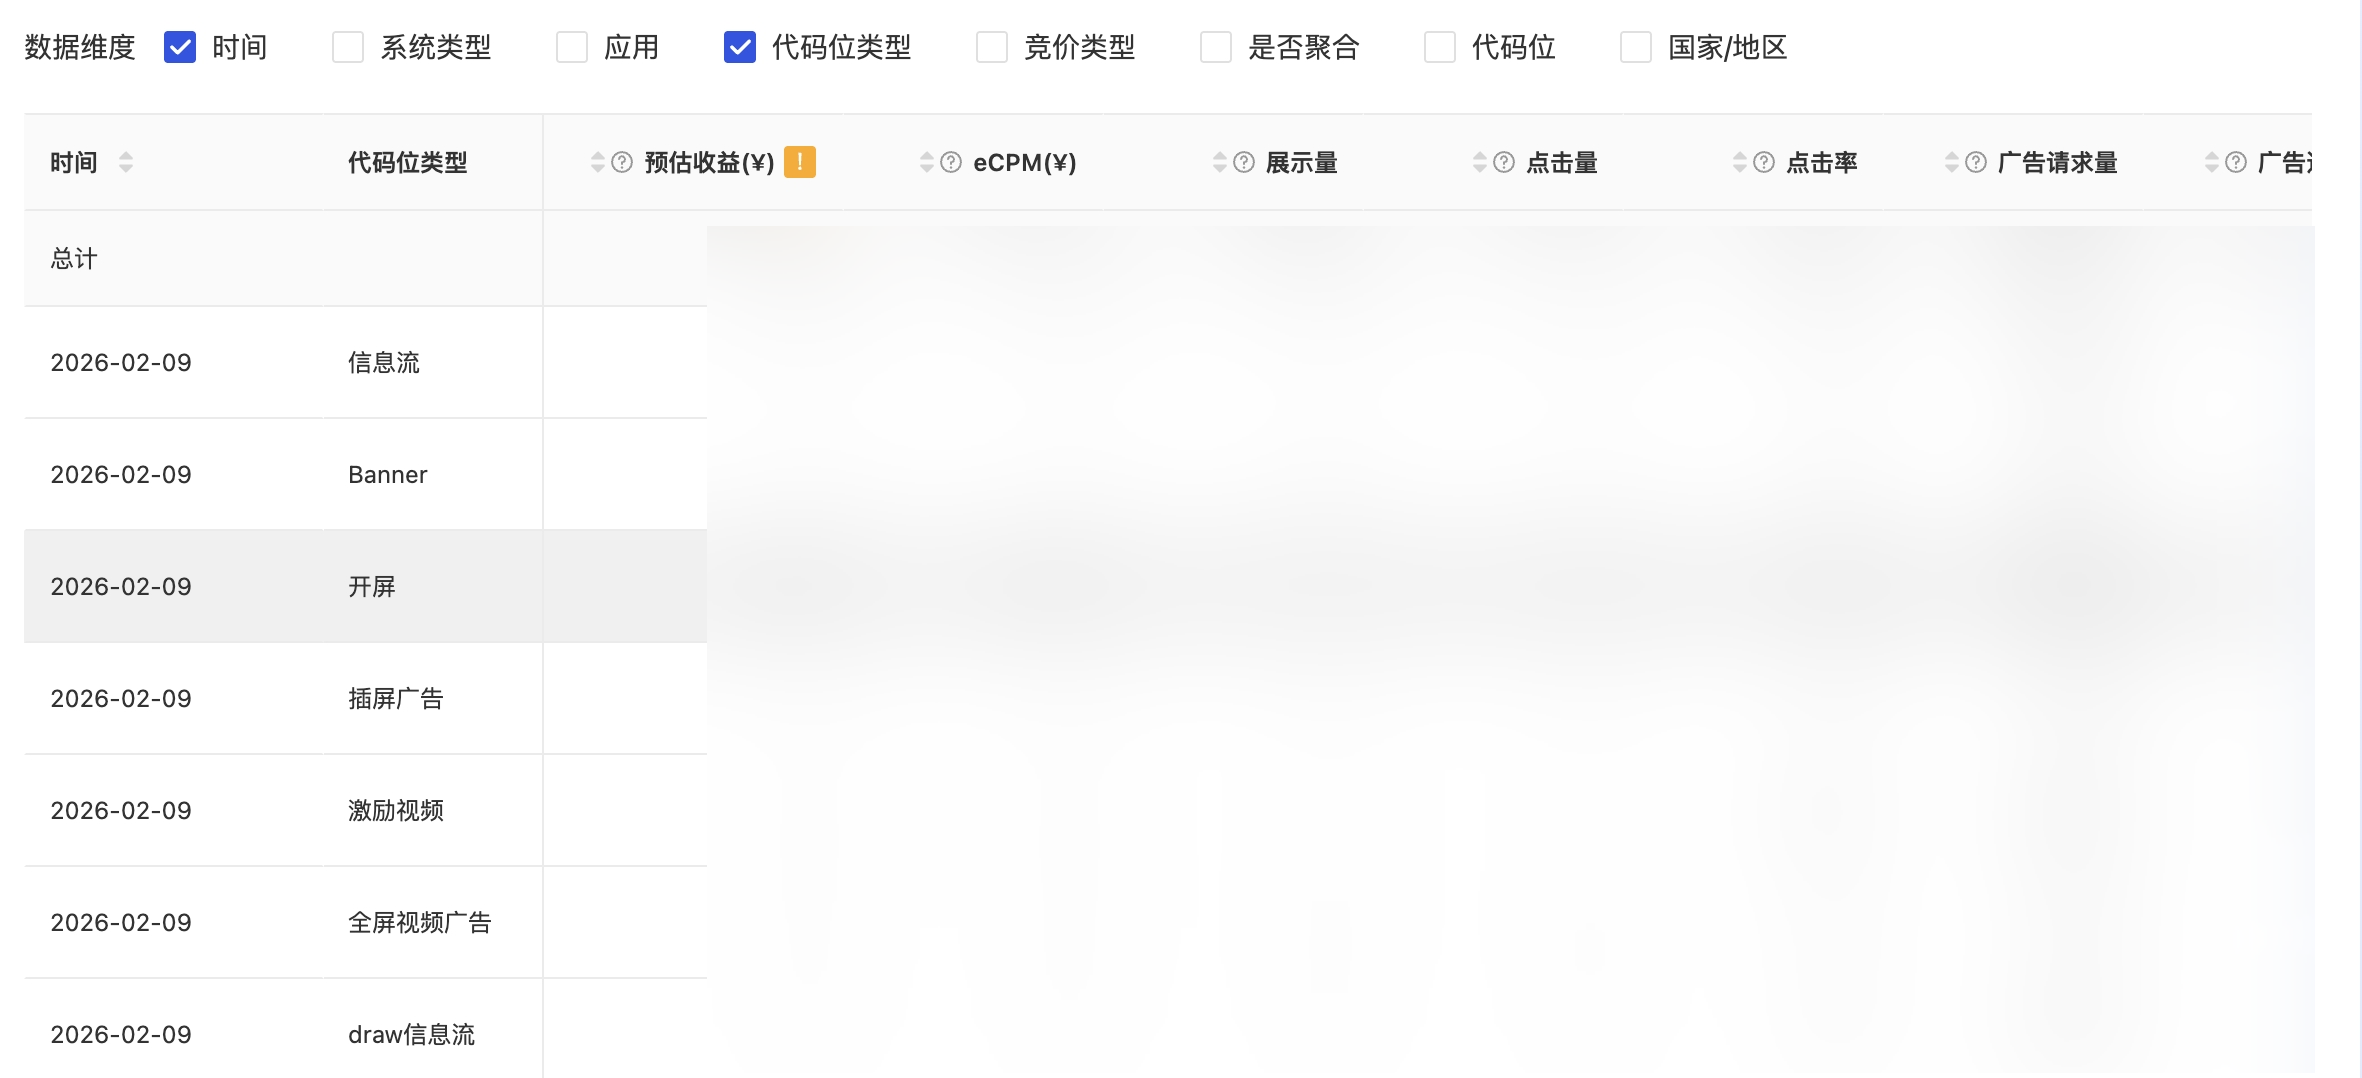The width and height of the screenshot is (2362, 1078).
Task: Click the question mark icon beside 点击率
Action: [x=1764, y=162]
